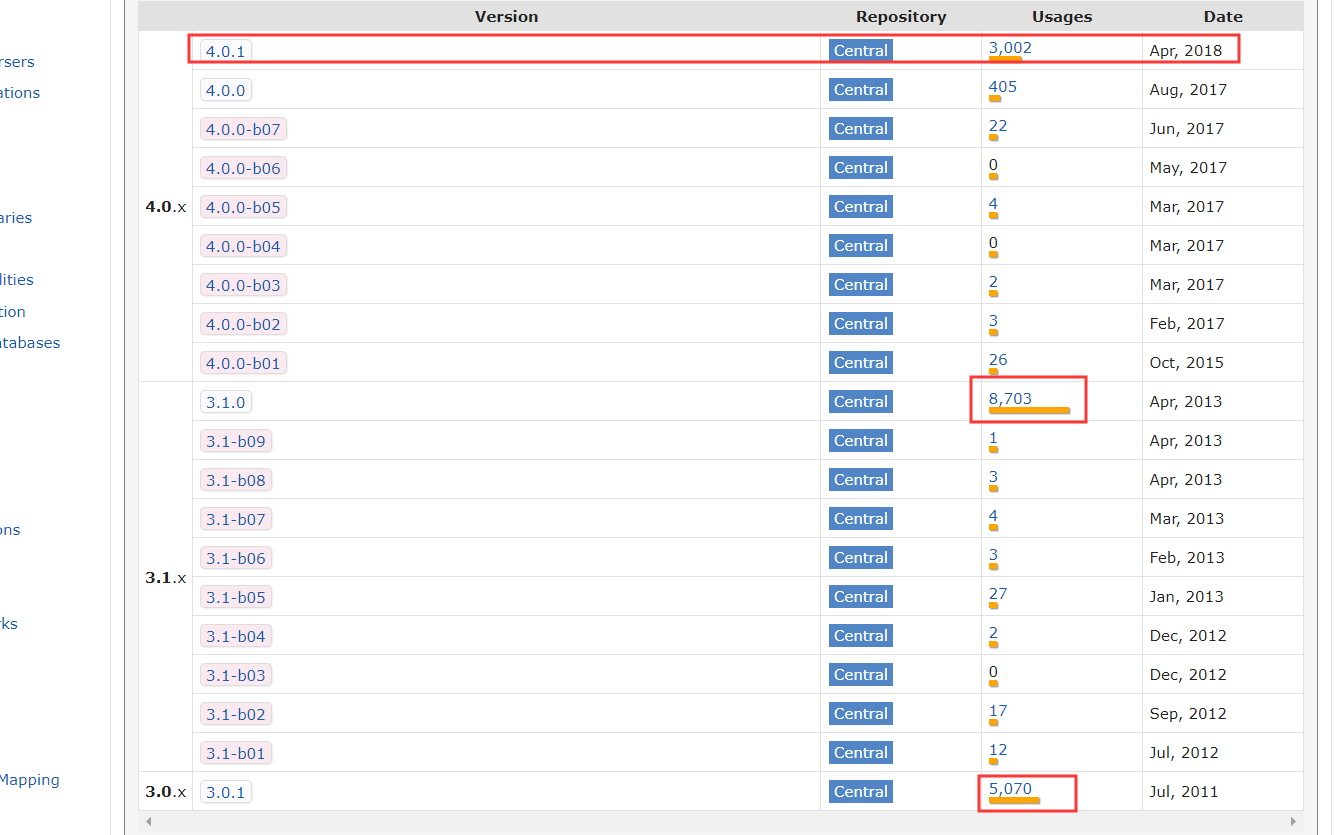The width and height of the screenshot is (1343, 835).
Task: Click the Version column header
Action: pyautogui.click(x=506, y=17)
